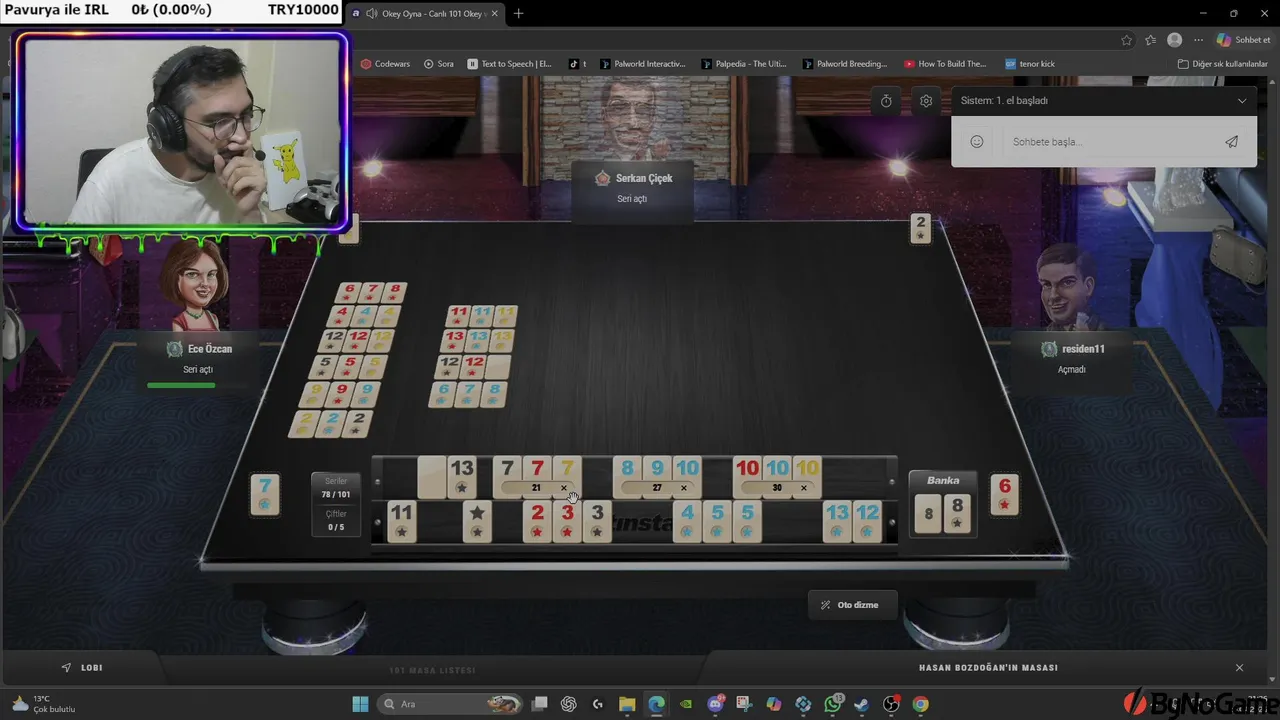Screen dimensions: 1280x720
Task: Expand Diğer sık kullanılanlar folder
Action: pos(1222,64)
